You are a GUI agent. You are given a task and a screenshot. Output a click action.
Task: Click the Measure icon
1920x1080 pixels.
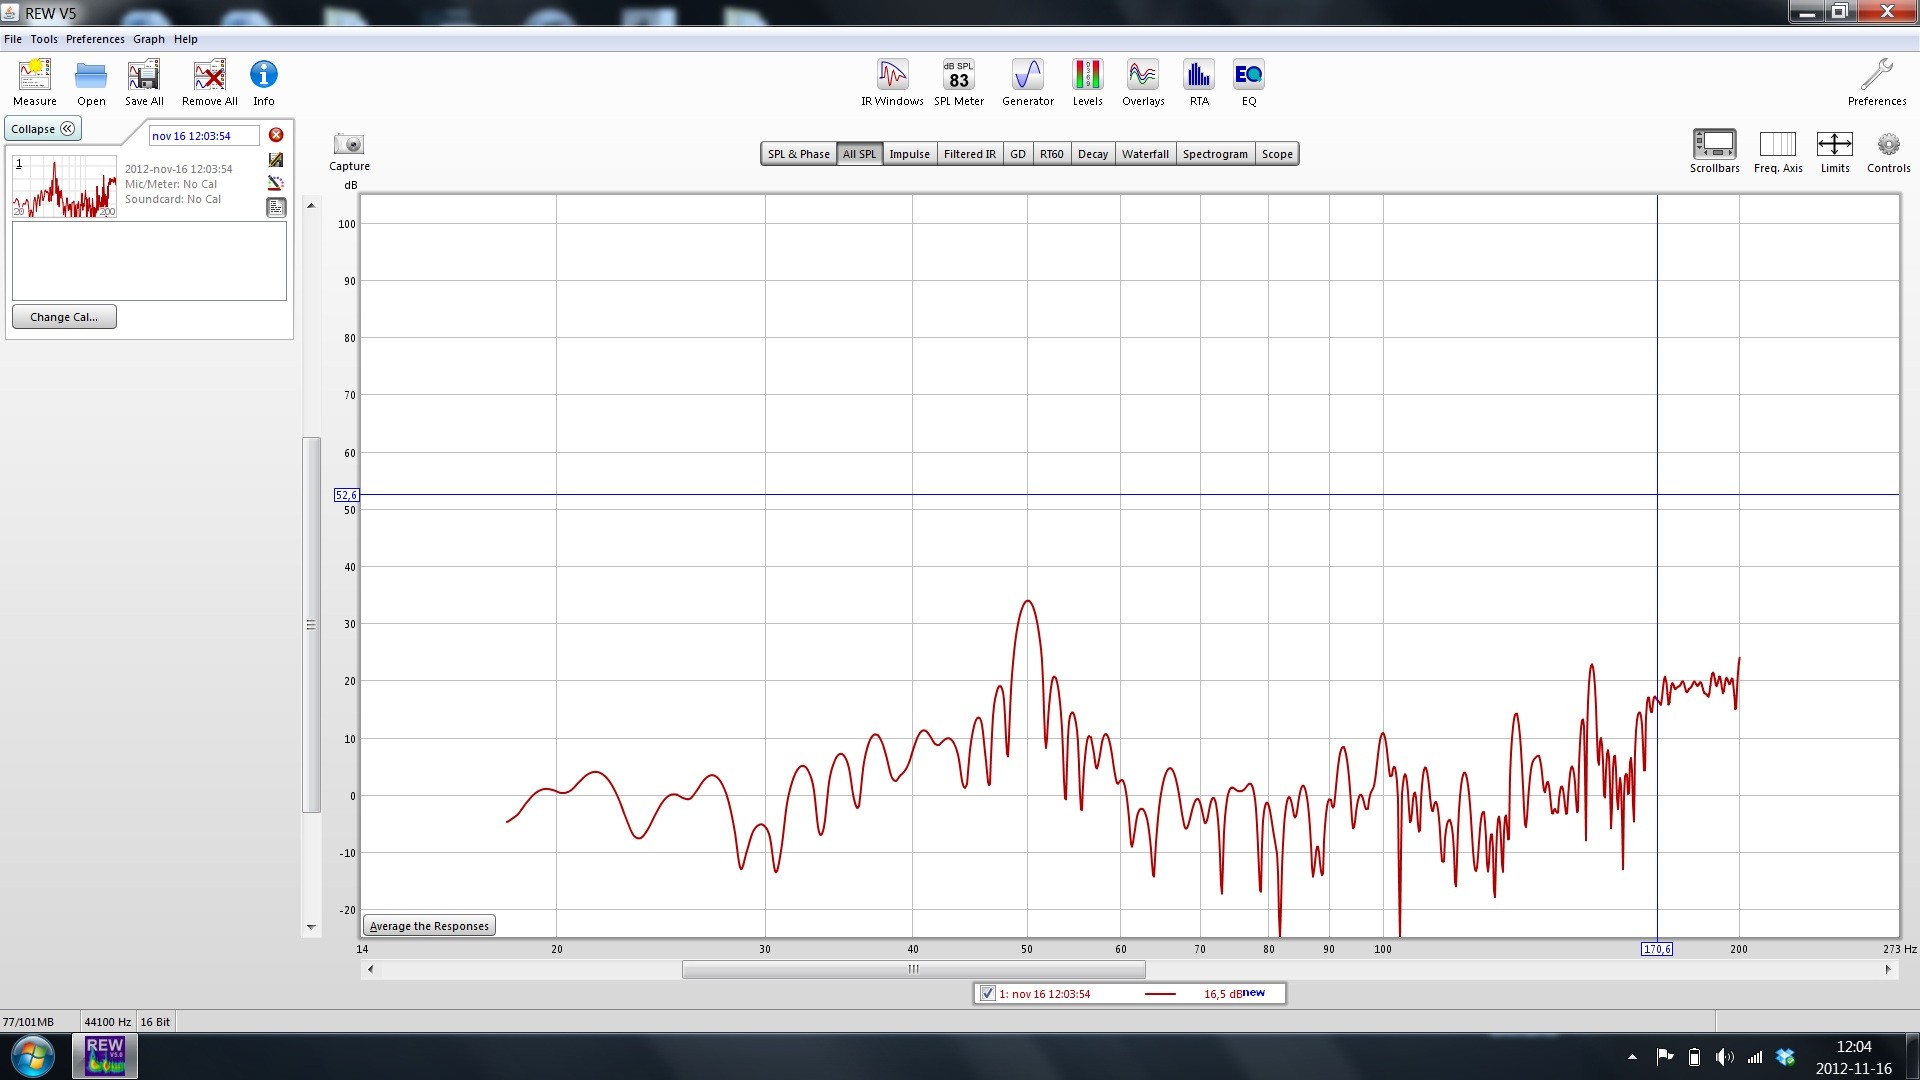point(35,82)
